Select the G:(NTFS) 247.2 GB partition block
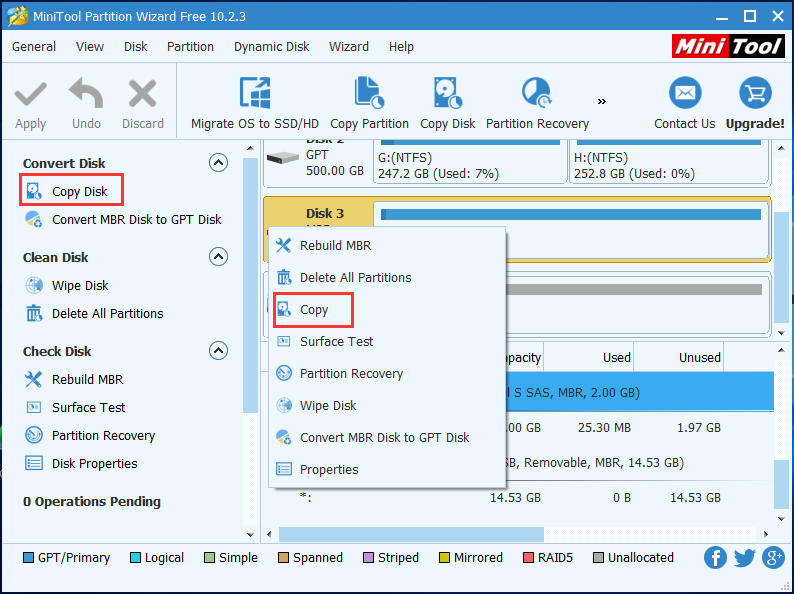Screen dimensions: 794x594 tap(470, 162)
